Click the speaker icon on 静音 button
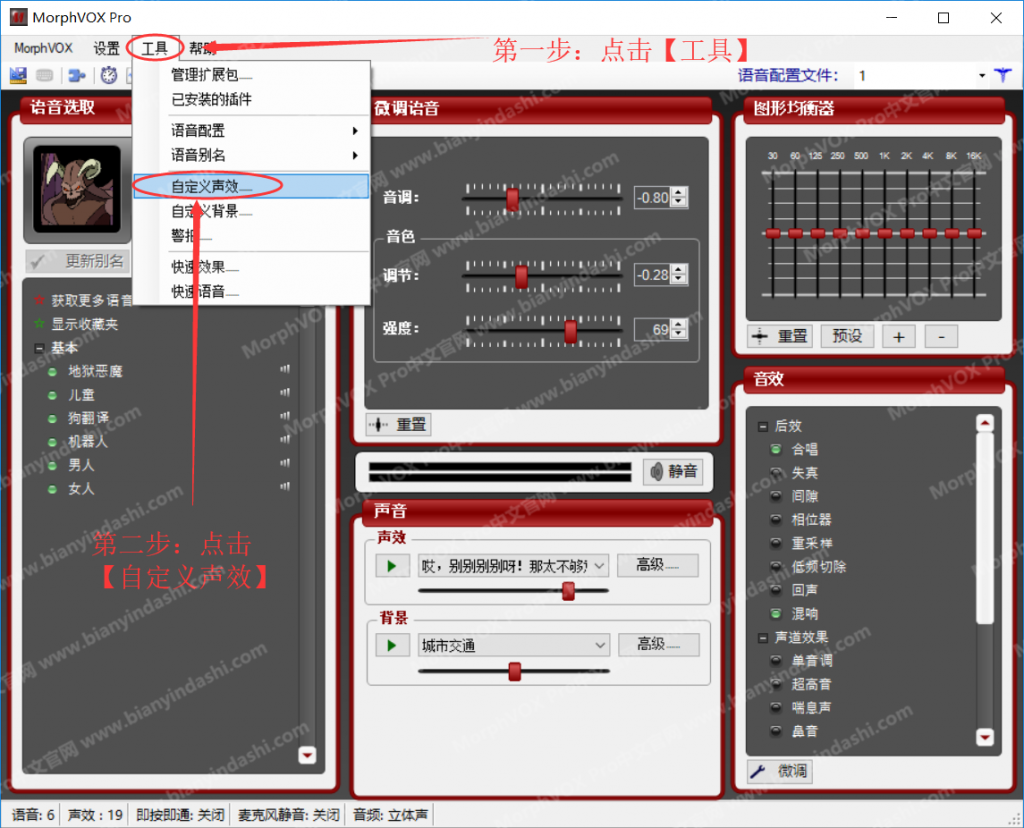Screen dimensions: 1024x828 656,471
